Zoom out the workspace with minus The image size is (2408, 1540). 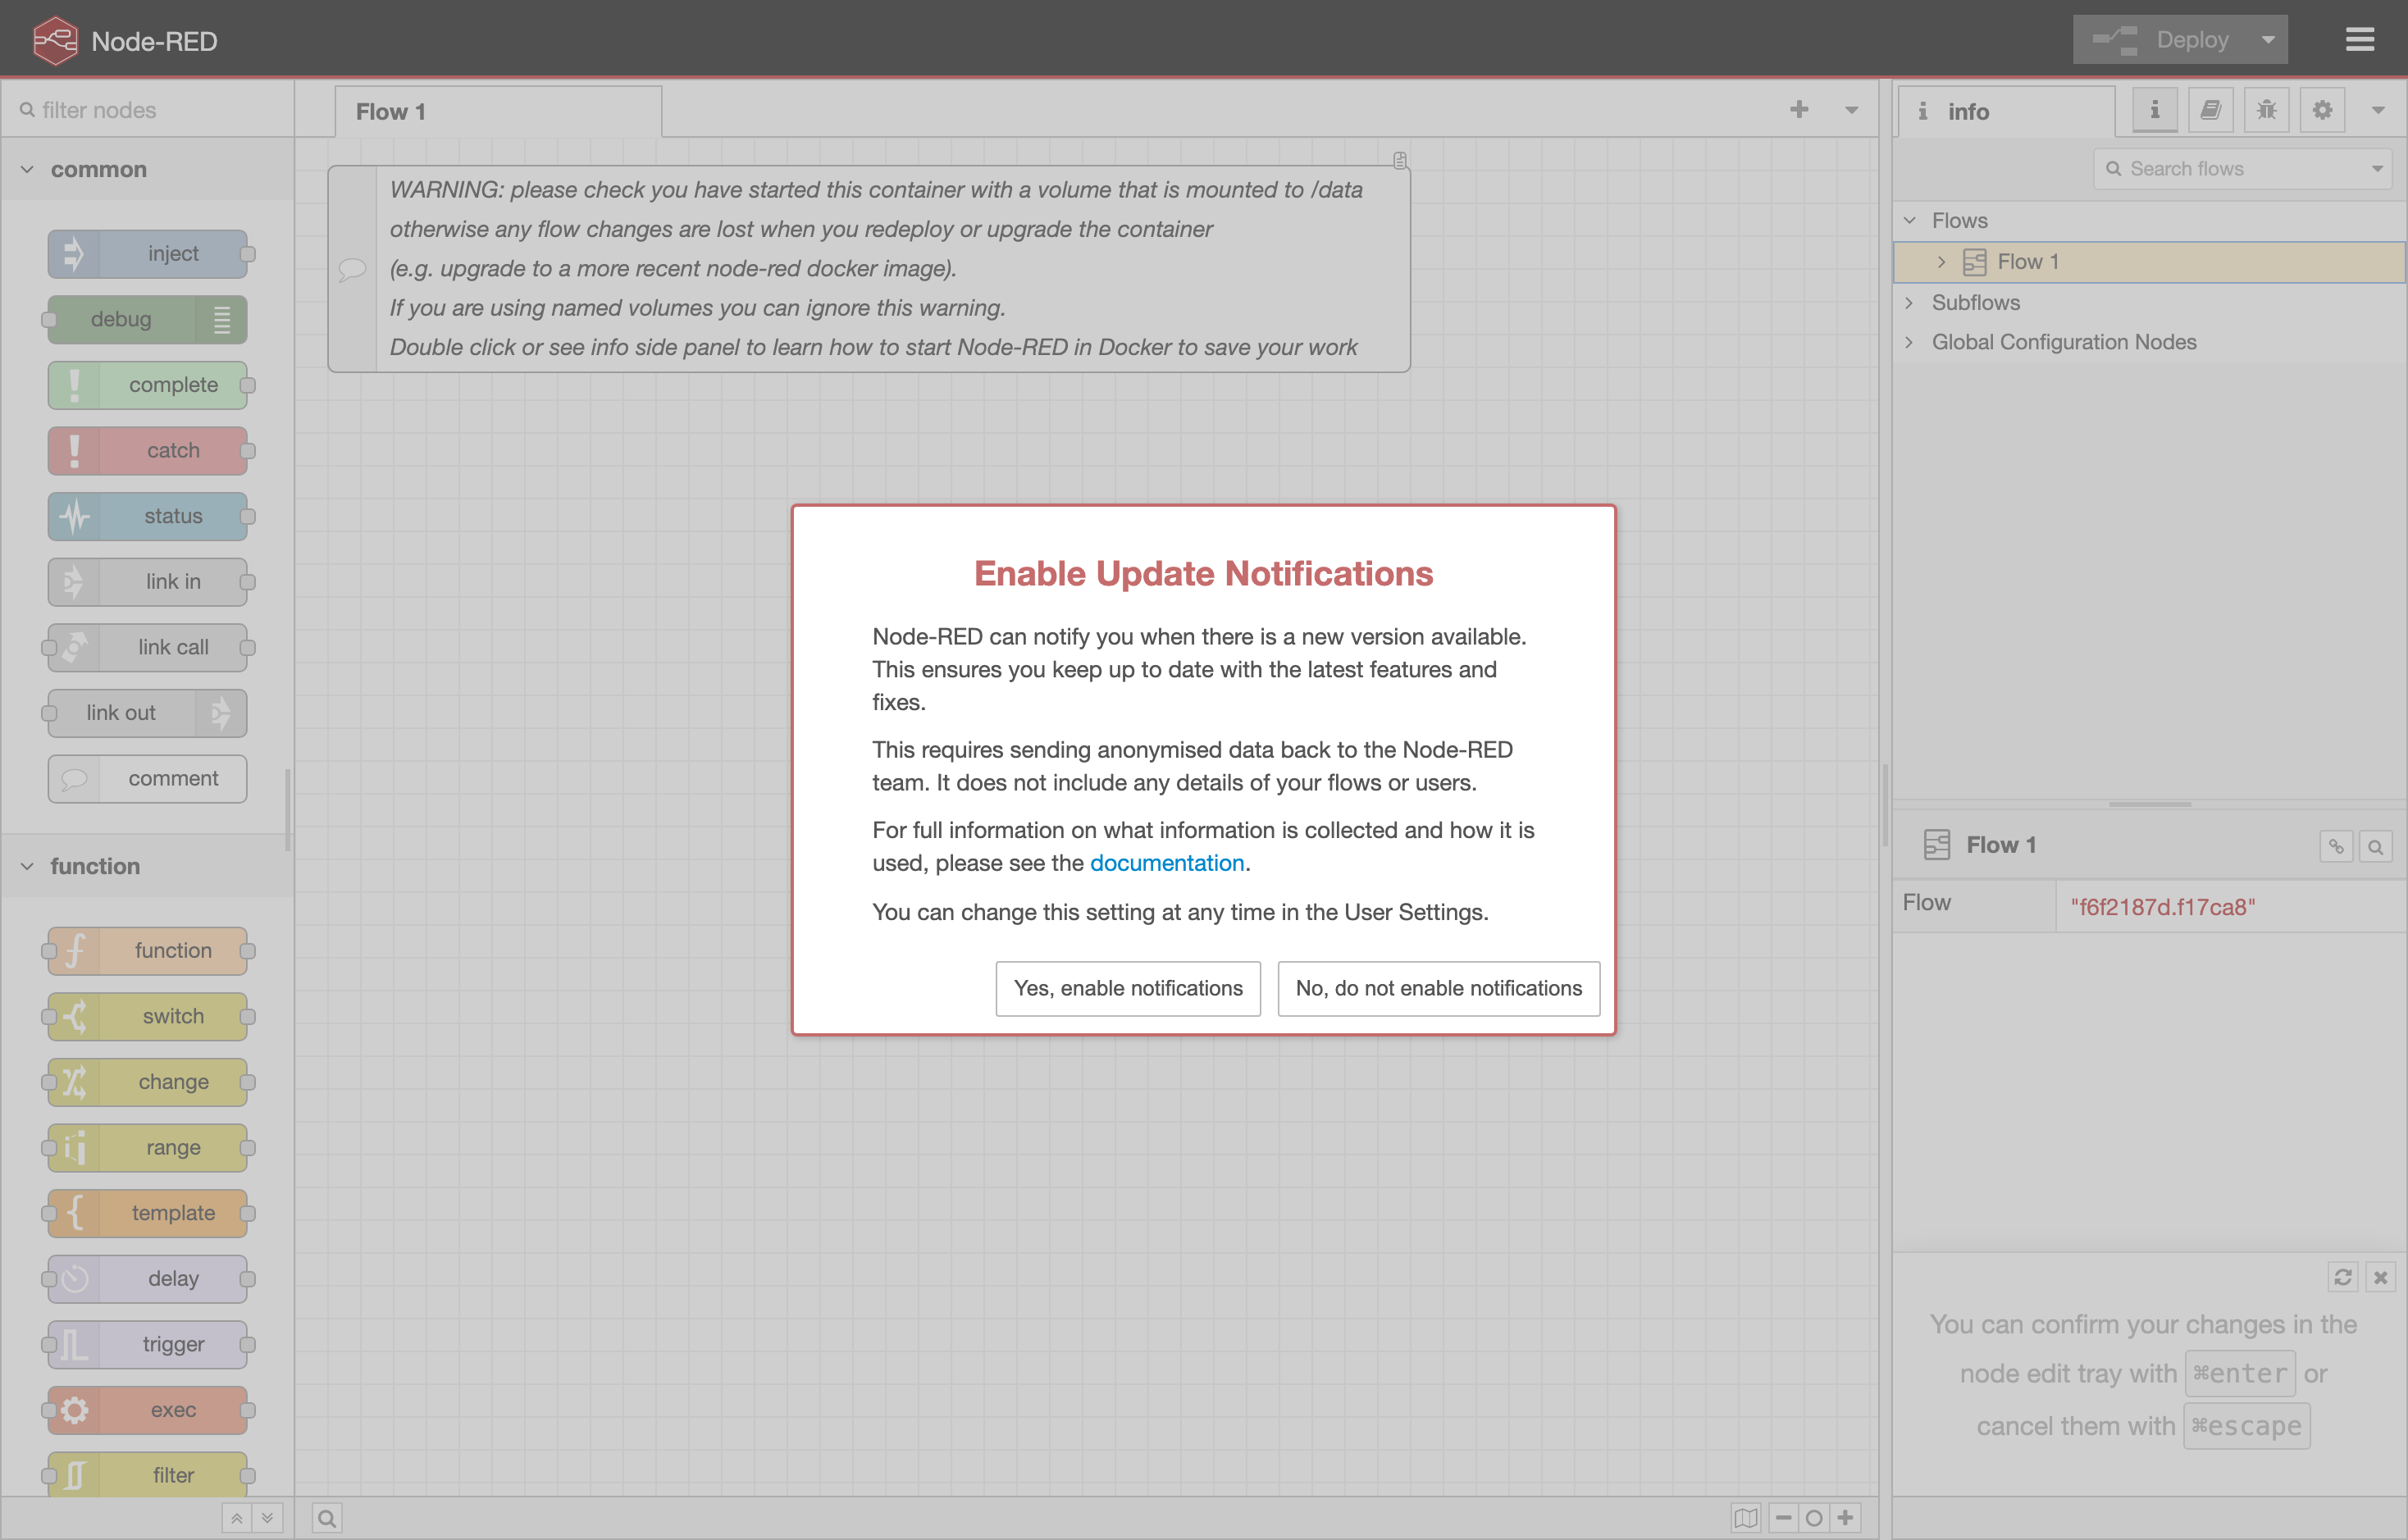coord(1783,1518)
